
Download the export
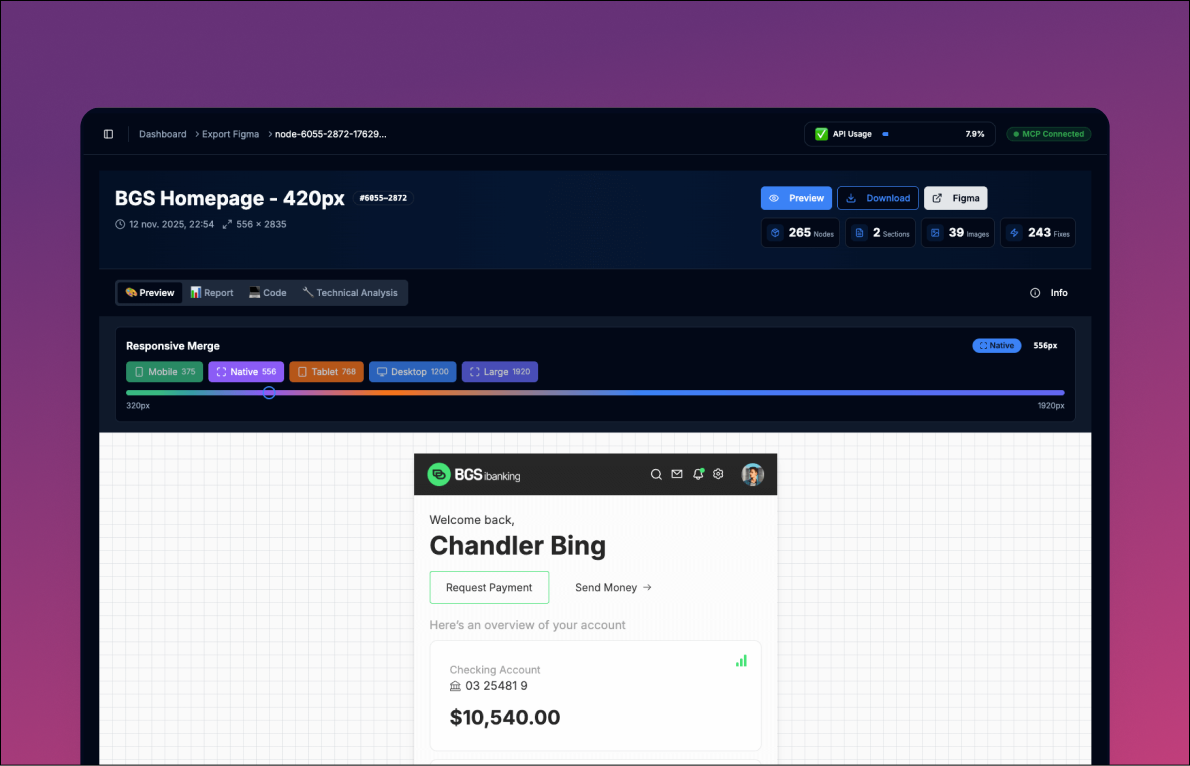click(877, 198)
